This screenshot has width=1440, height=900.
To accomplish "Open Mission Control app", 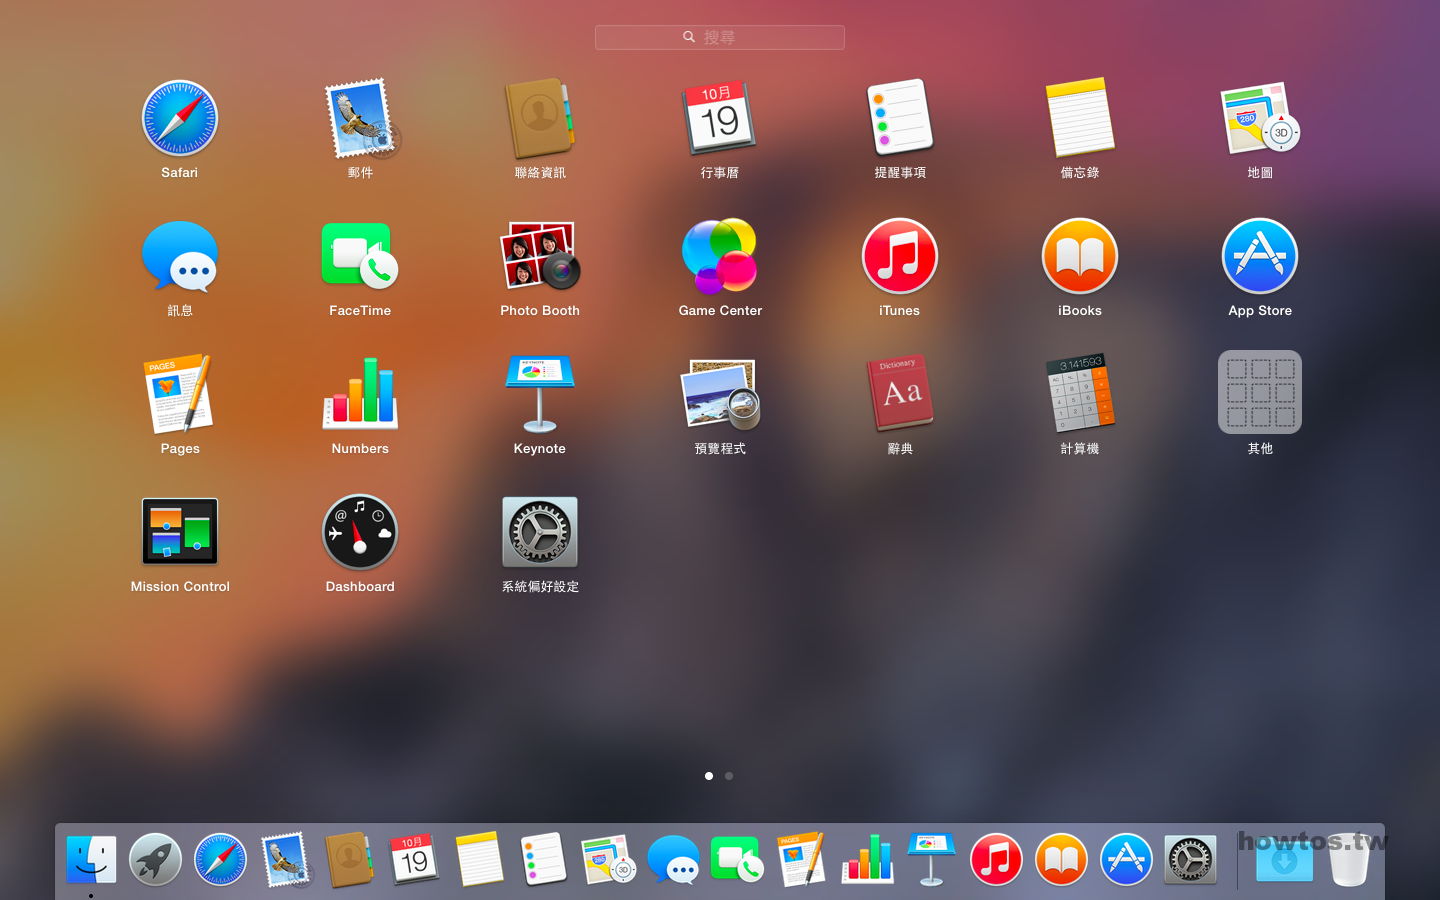I will (x=180, y=532).
